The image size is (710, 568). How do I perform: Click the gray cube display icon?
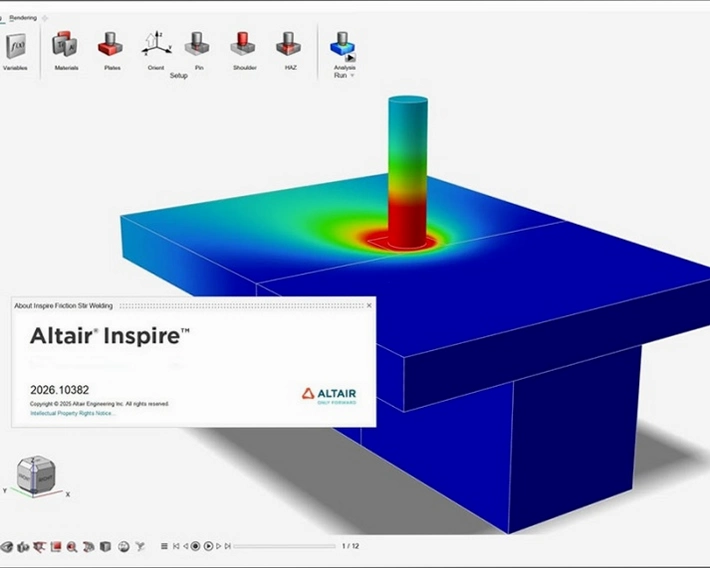pyautogui.click(x=106, y=547)
